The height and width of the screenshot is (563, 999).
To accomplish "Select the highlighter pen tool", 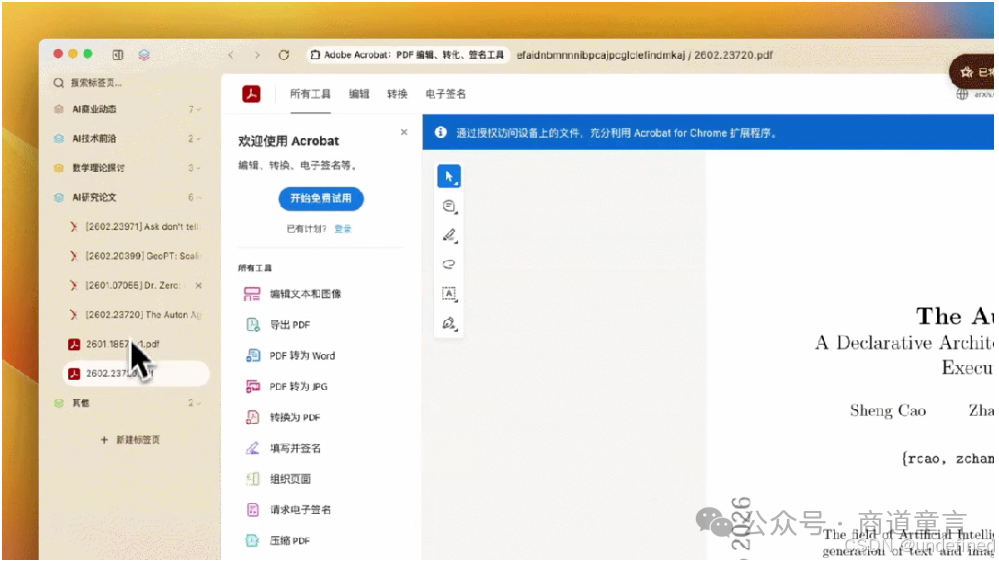I will [x=449, y=236].
